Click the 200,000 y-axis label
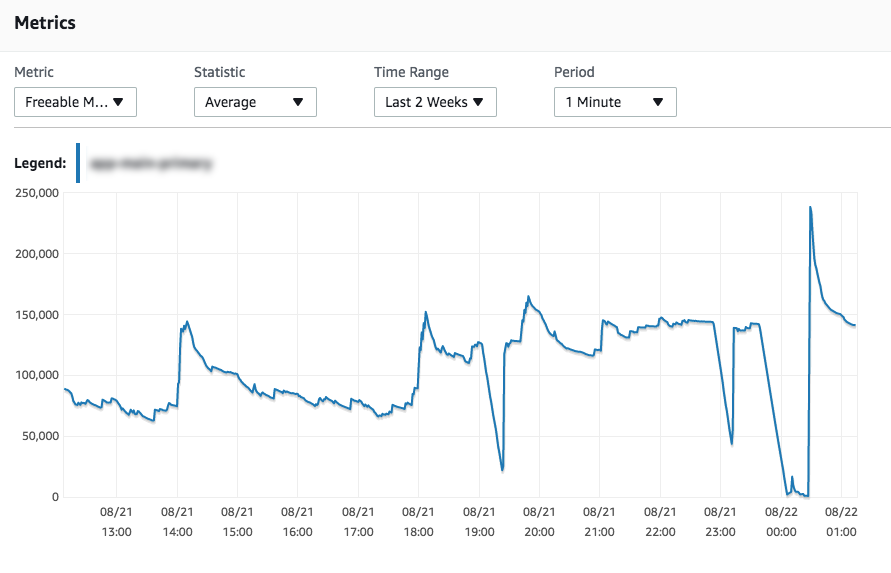Screen dimensions: 891x573 (37, 254)
